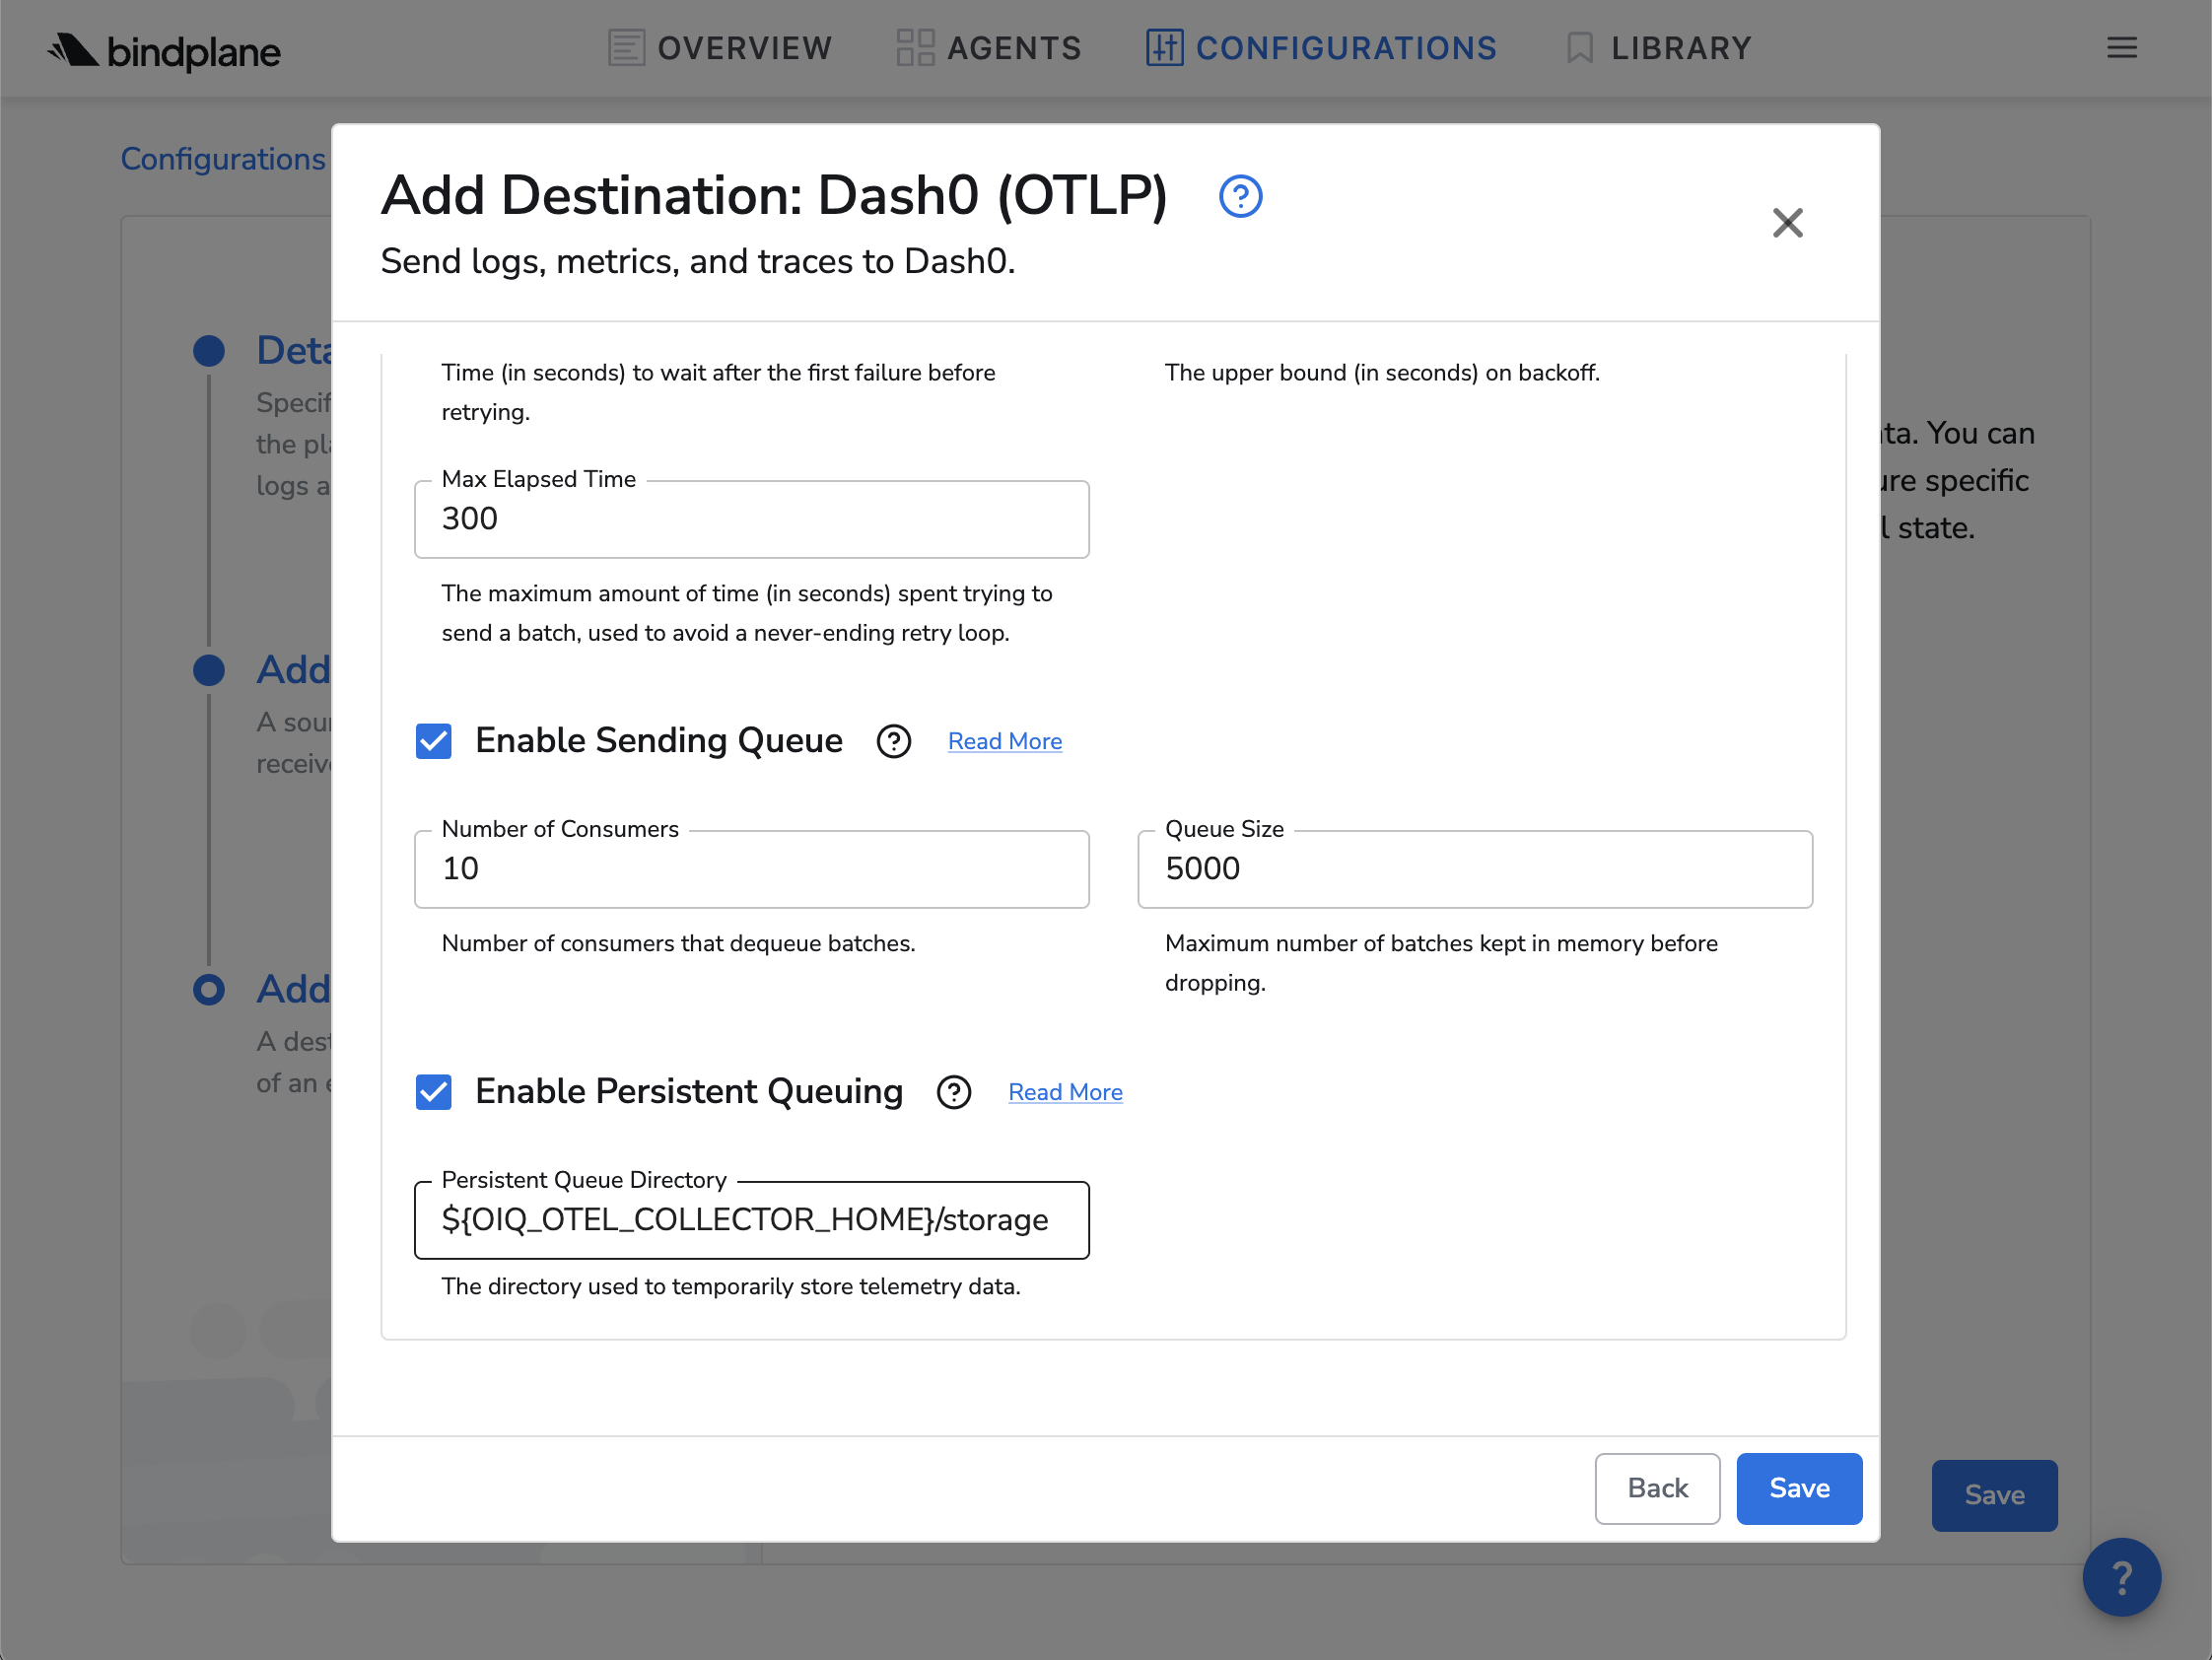
Task: Save the Dash0 destination
Action: point(1798,1488)
